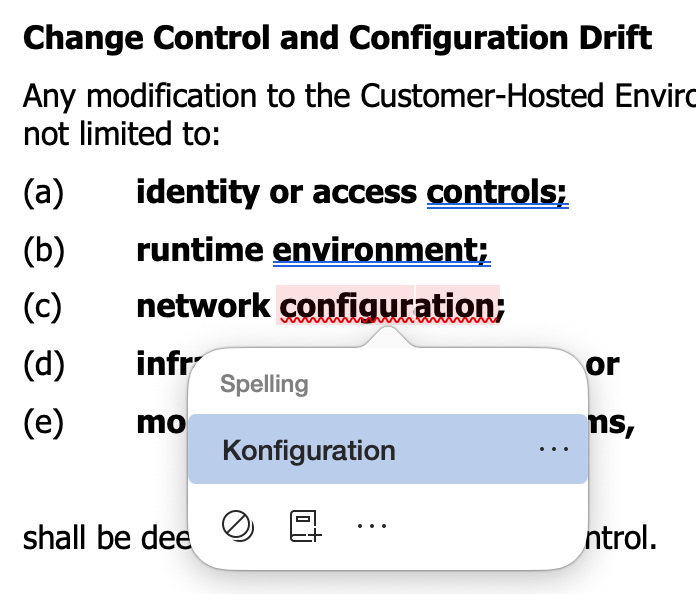
Task: Click the "Spelling" header label in the popup
Action: [x=264, y=384]
